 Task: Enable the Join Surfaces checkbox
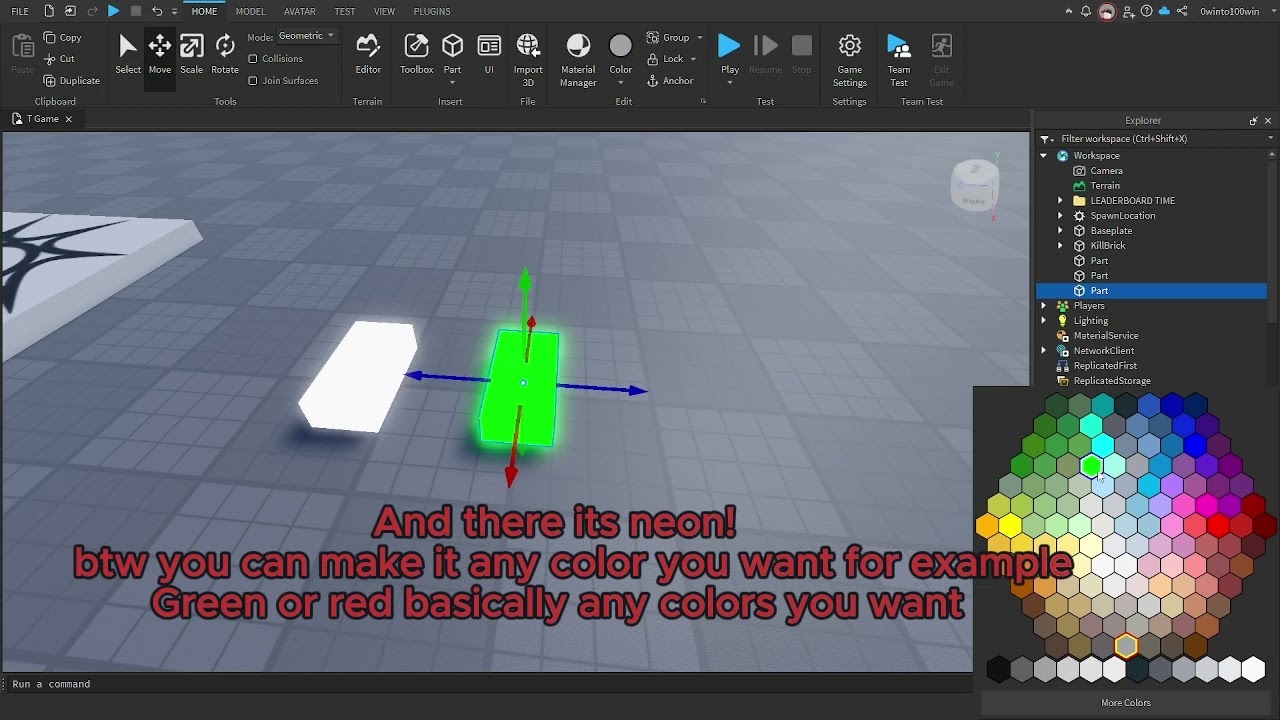coord(253,81)
